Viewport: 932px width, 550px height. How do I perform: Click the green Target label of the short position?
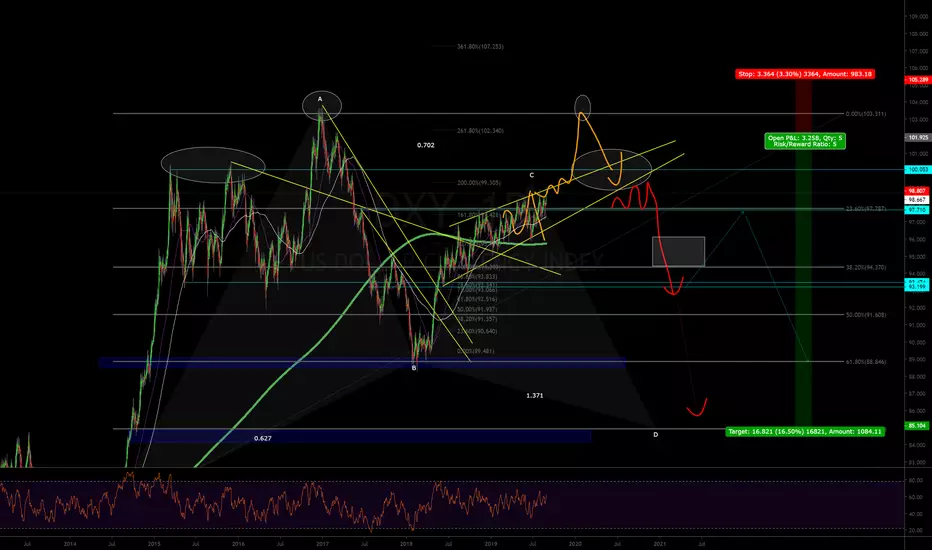point(805,432)
